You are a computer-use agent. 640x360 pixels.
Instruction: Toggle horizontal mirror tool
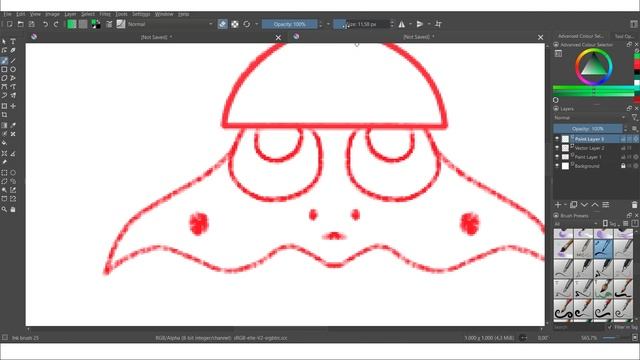402,24
